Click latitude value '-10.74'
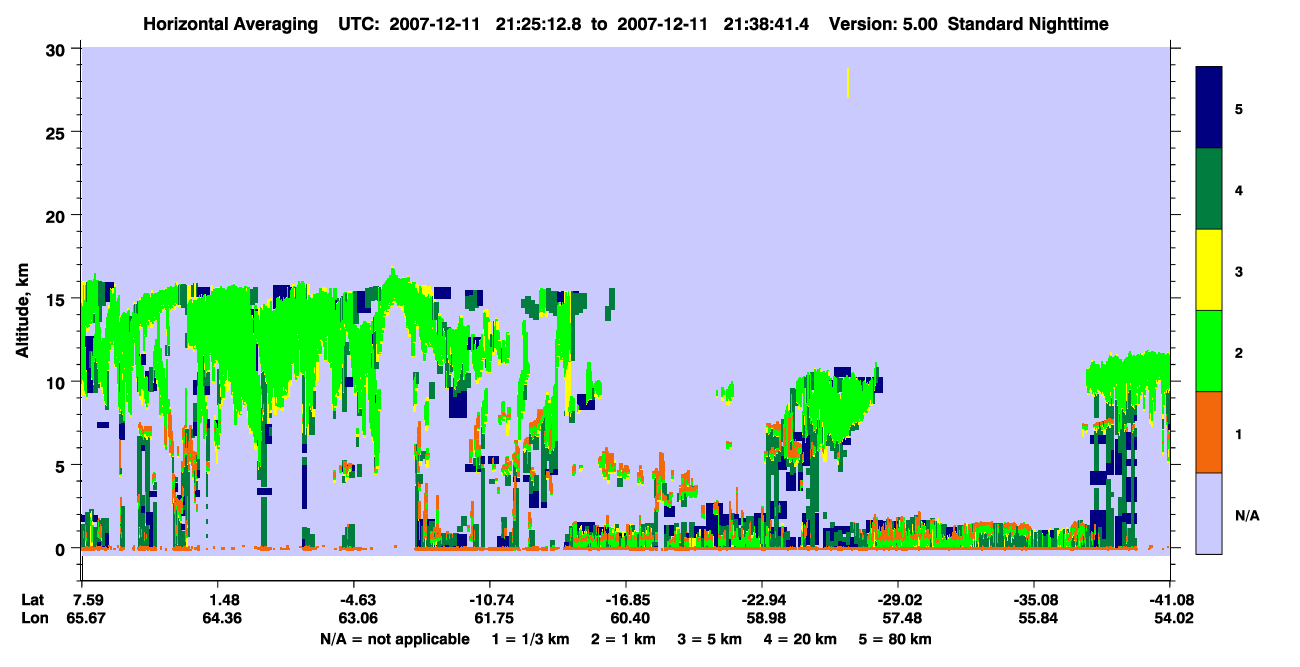The image size is (1300, 667). pos(489,600)
